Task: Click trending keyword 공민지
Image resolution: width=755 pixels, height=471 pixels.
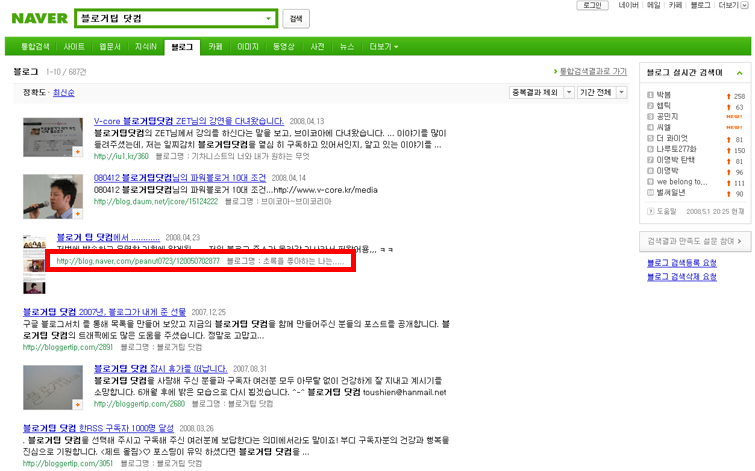Action: point(667,117)
